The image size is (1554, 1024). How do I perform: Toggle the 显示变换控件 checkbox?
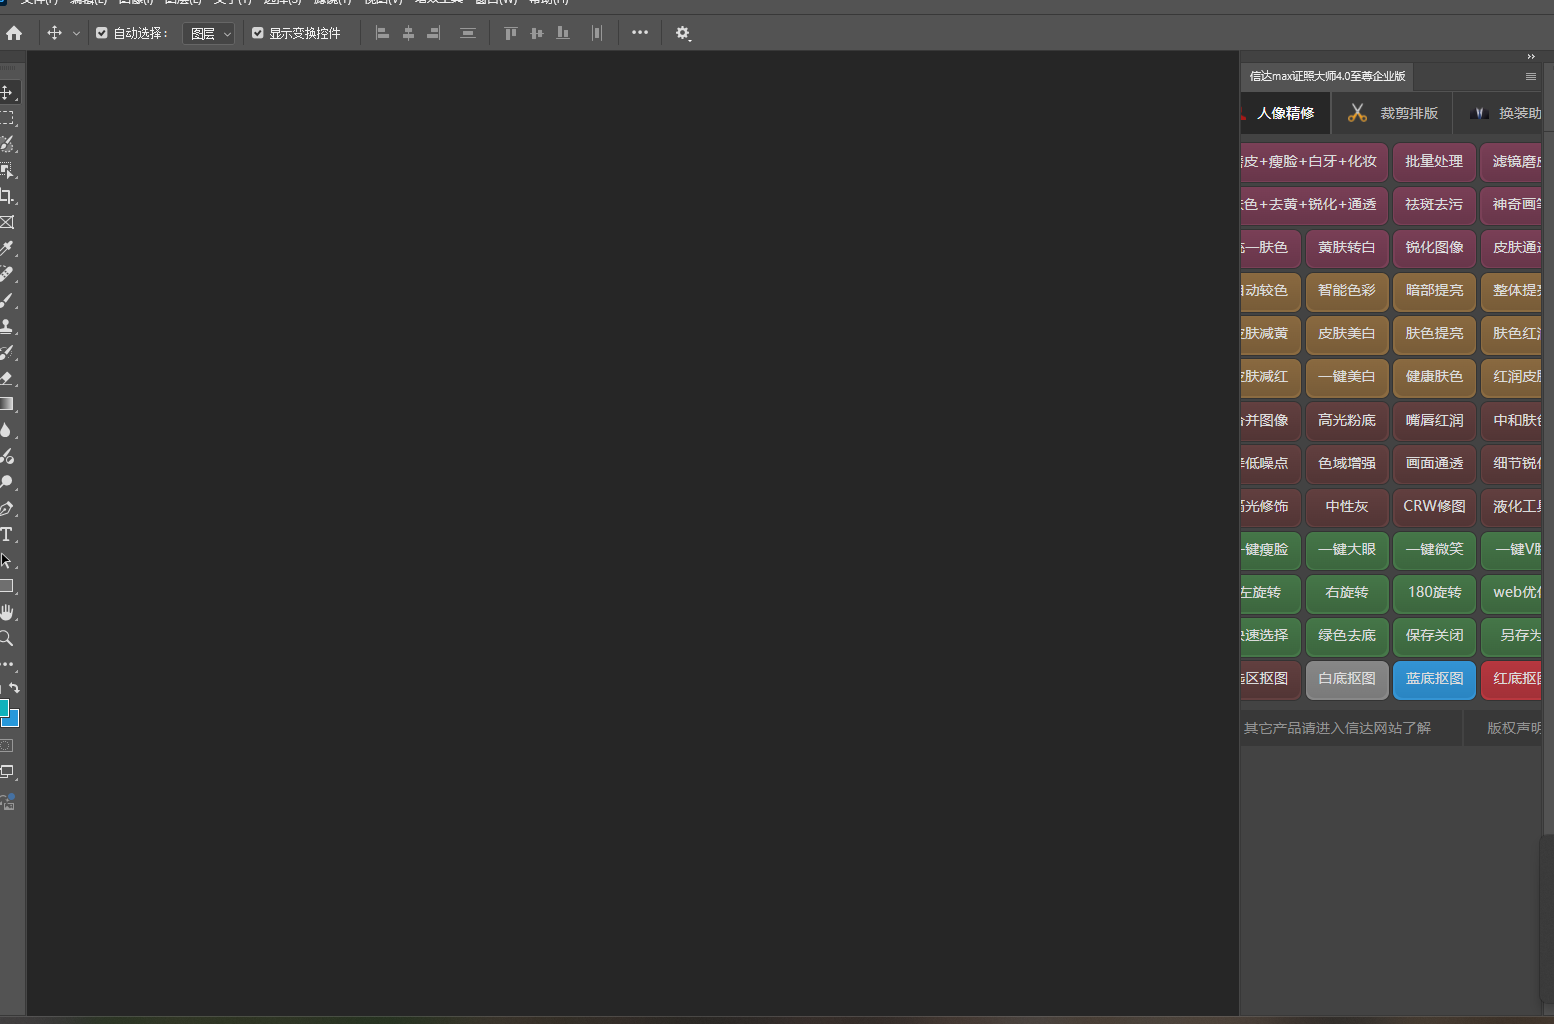(x=258, y=33)
